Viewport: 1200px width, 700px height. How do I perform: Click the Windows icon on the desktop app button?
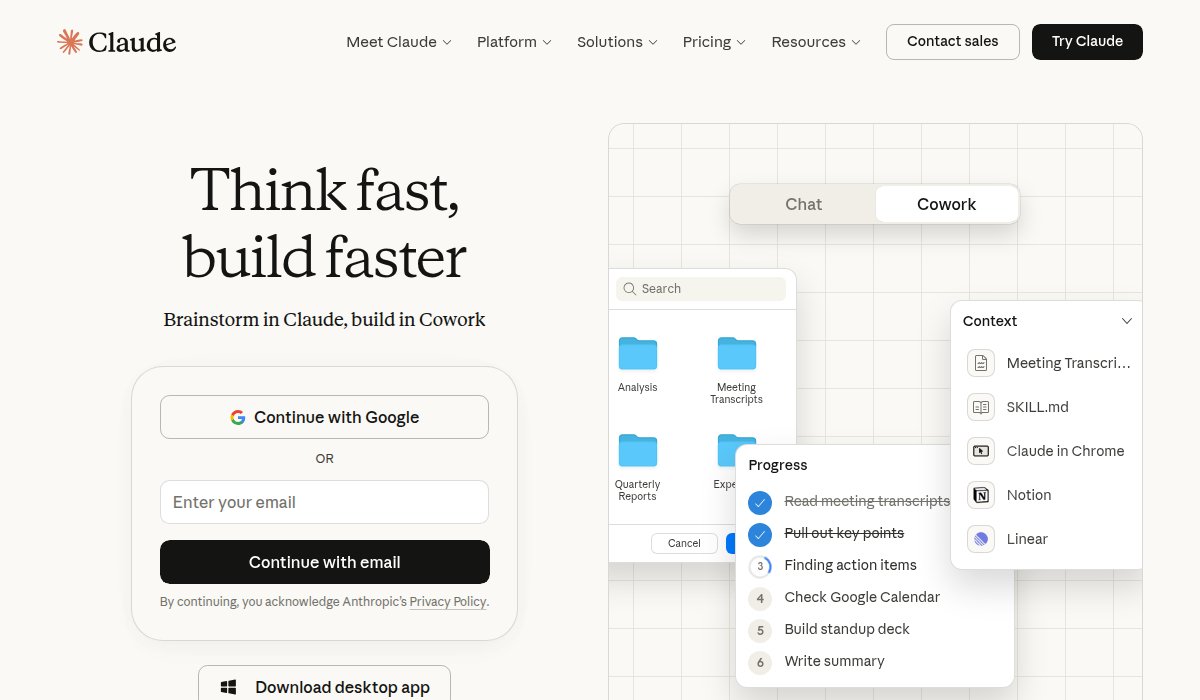coord(228,686)
